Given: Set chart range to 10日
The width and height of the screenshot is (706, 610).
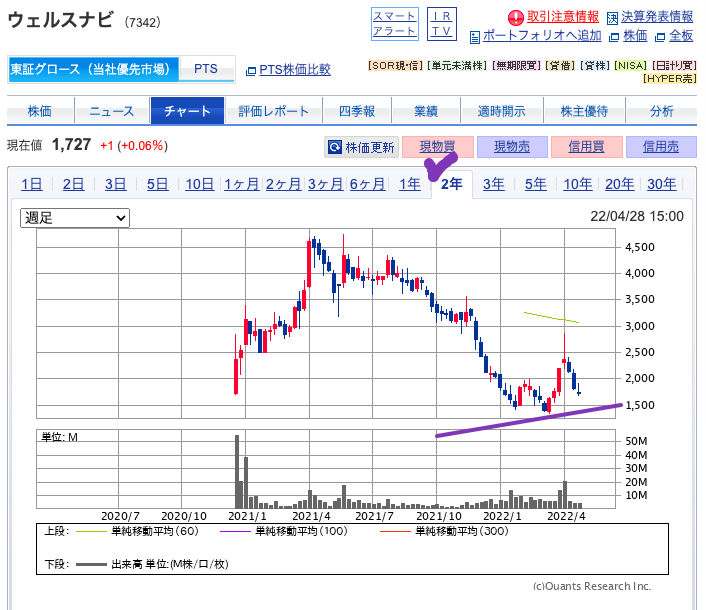Looking at the screenshot, I should point(199,184).
